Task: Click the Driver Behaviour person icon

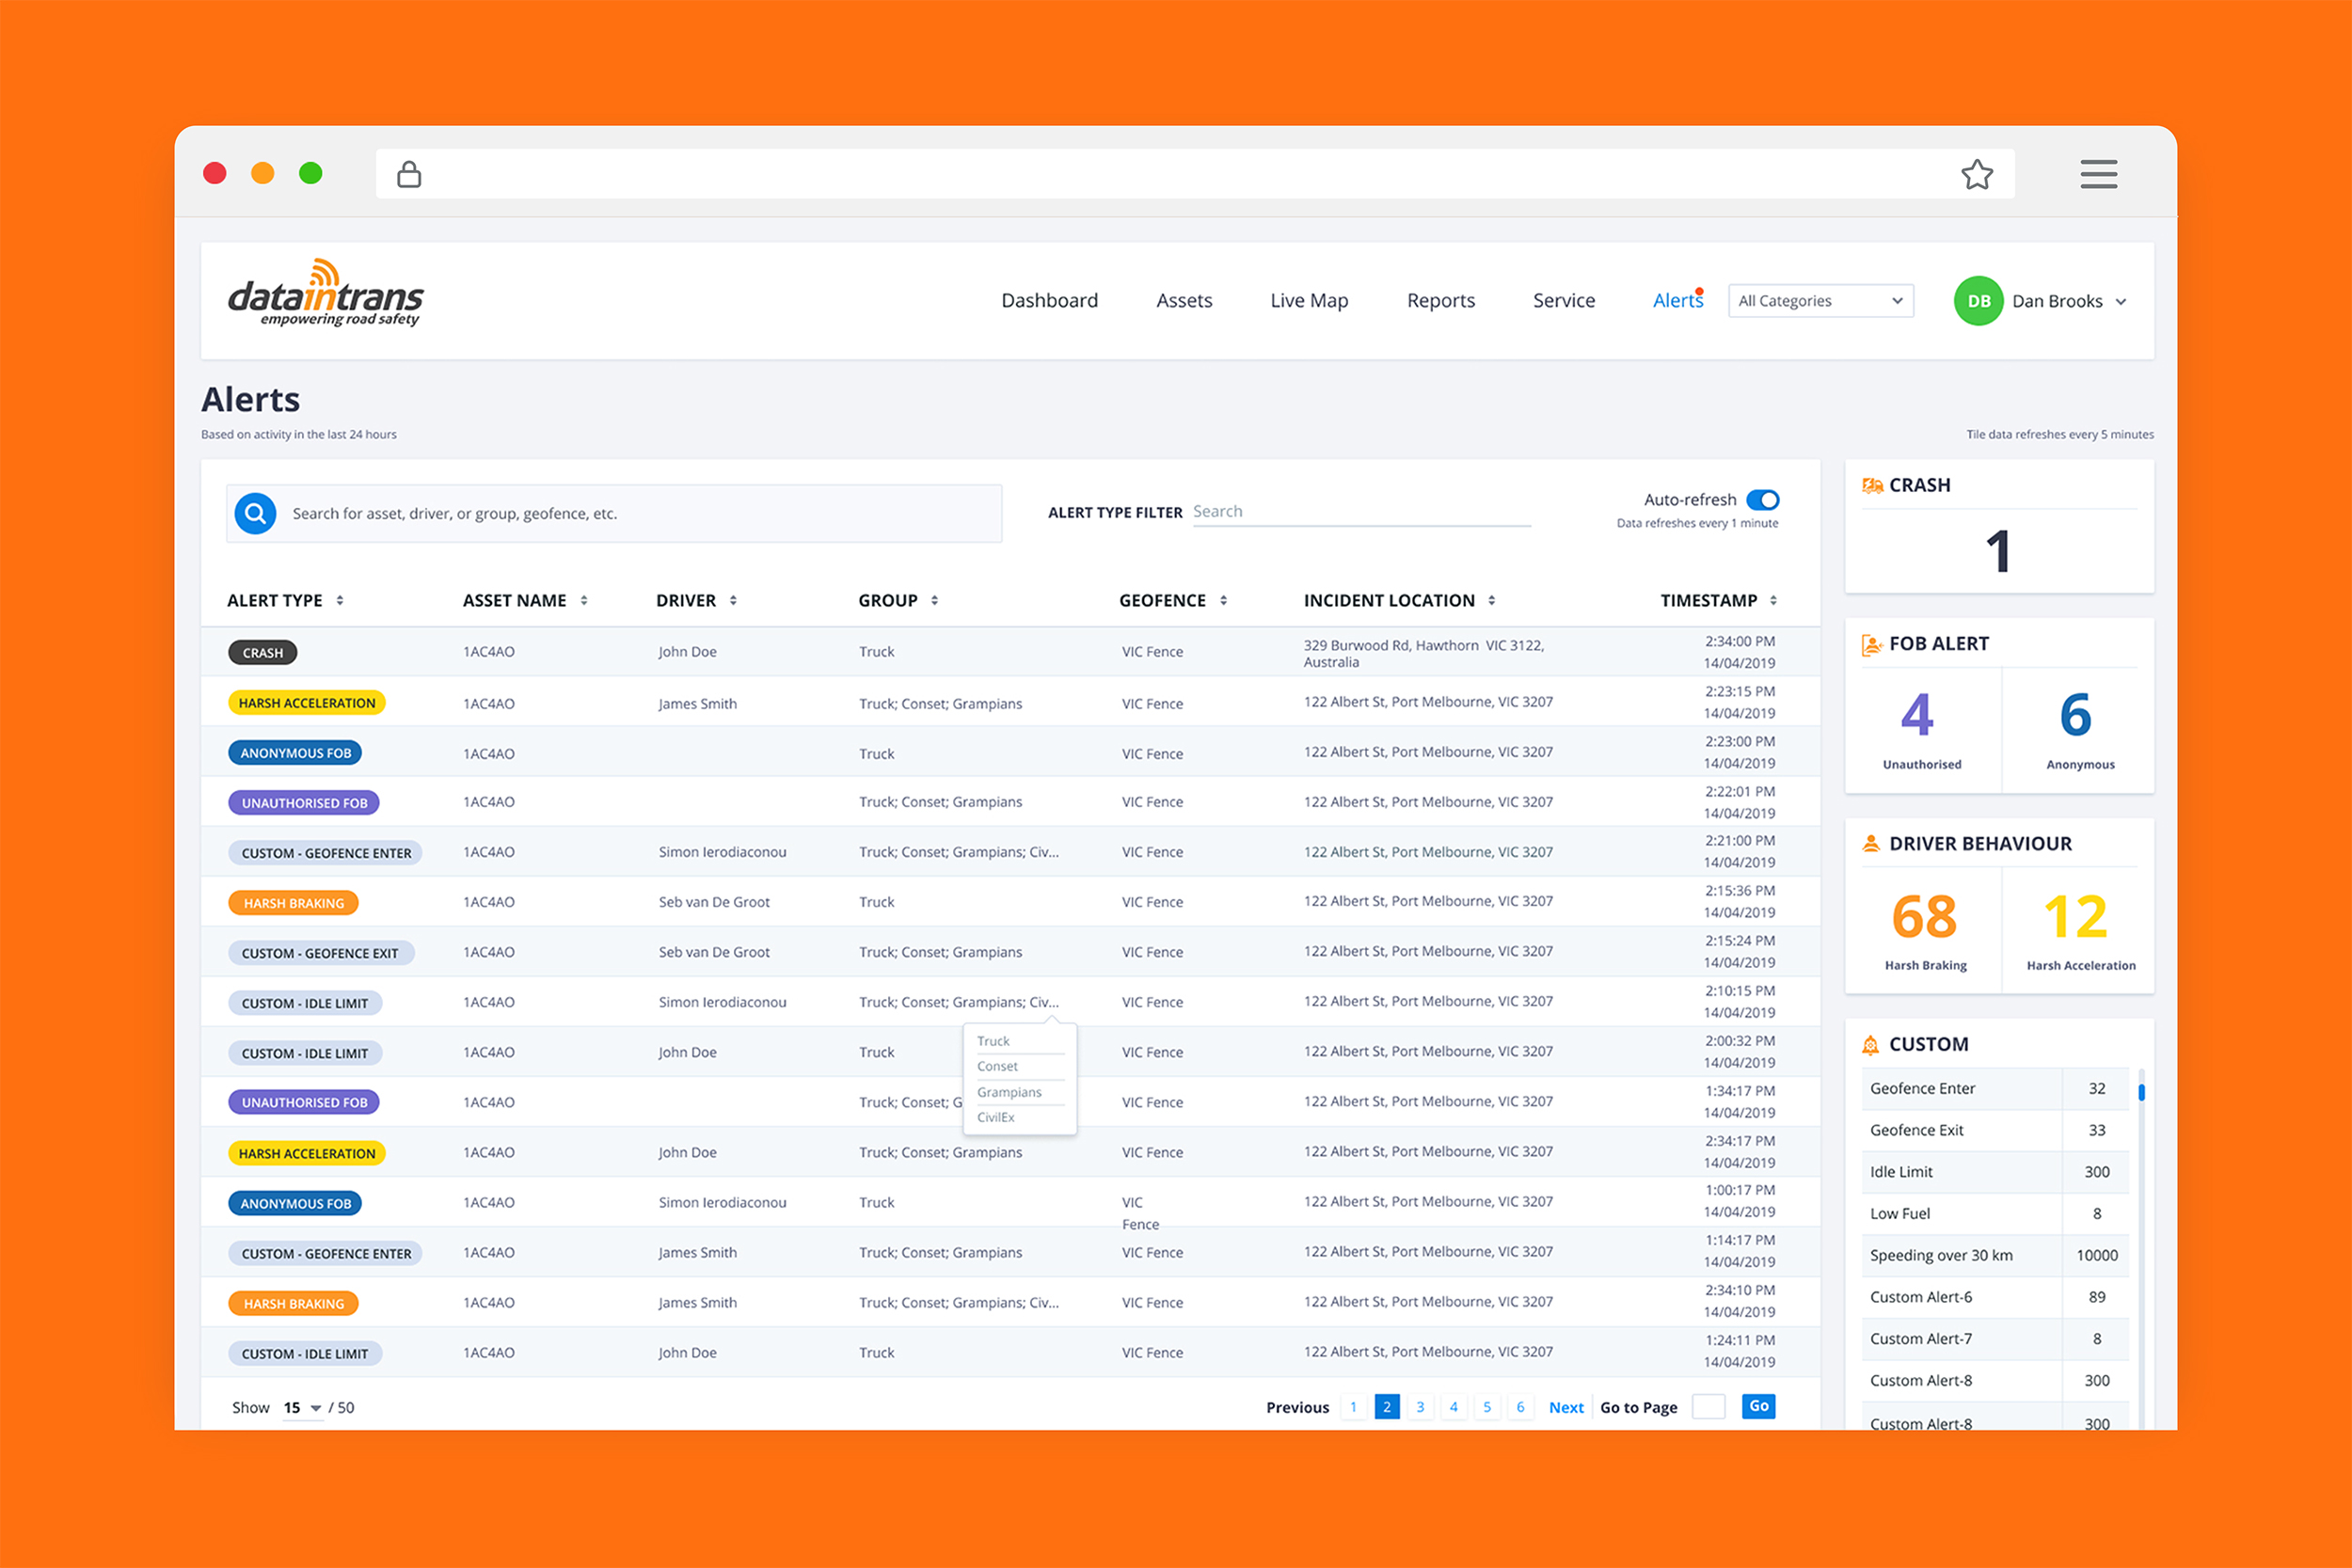Action: [x=1871, y=844]
